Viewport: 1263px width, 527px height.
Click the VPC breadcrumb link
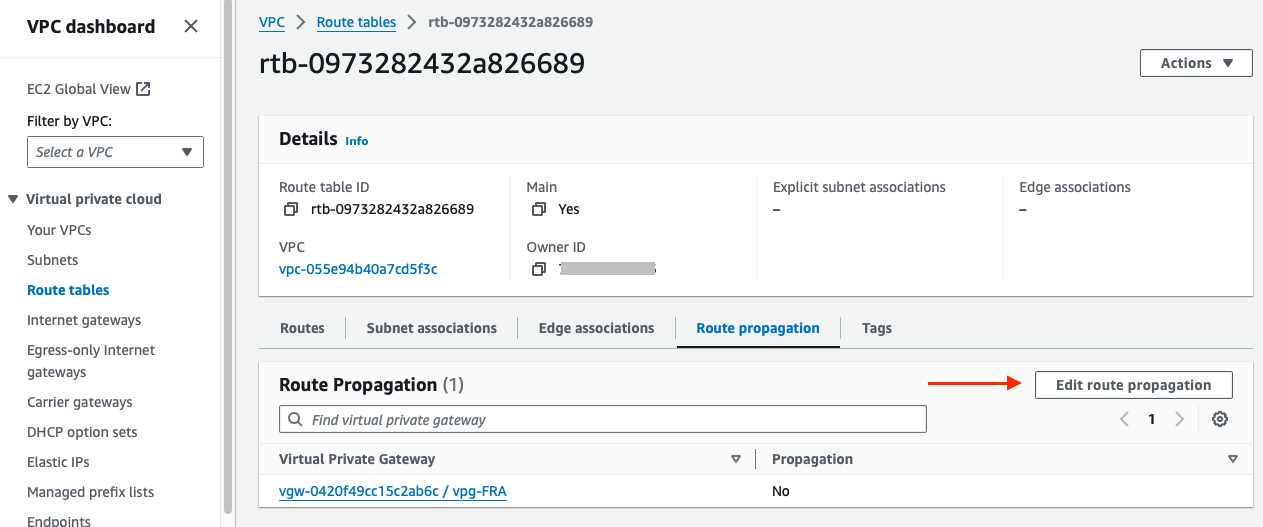271,22
